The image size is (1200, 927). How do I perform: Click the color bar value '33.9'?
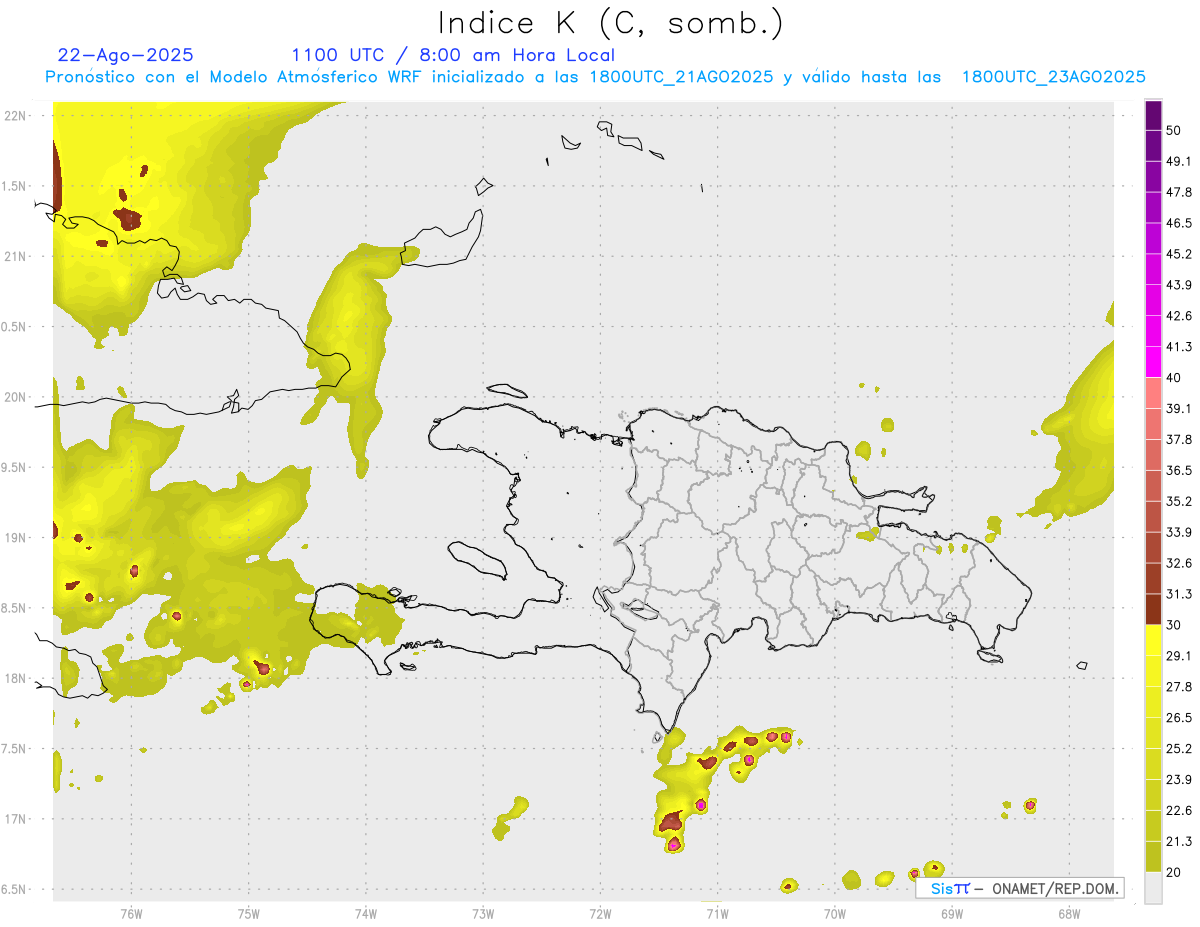[1179, 532]
